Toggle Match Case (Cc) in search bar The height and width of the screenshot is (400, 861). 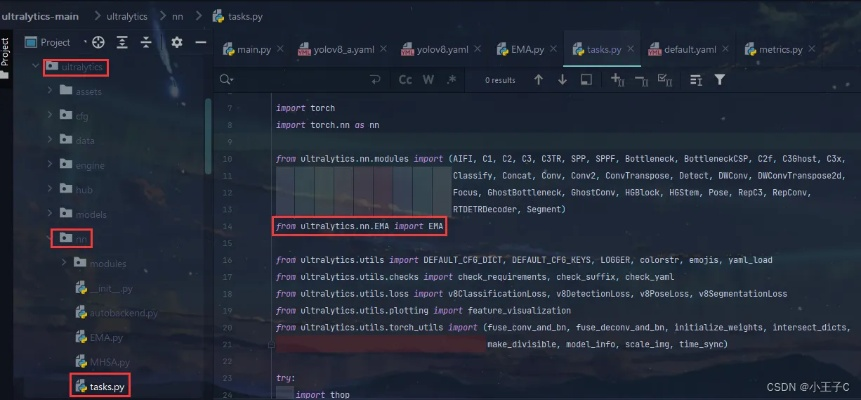405,79
